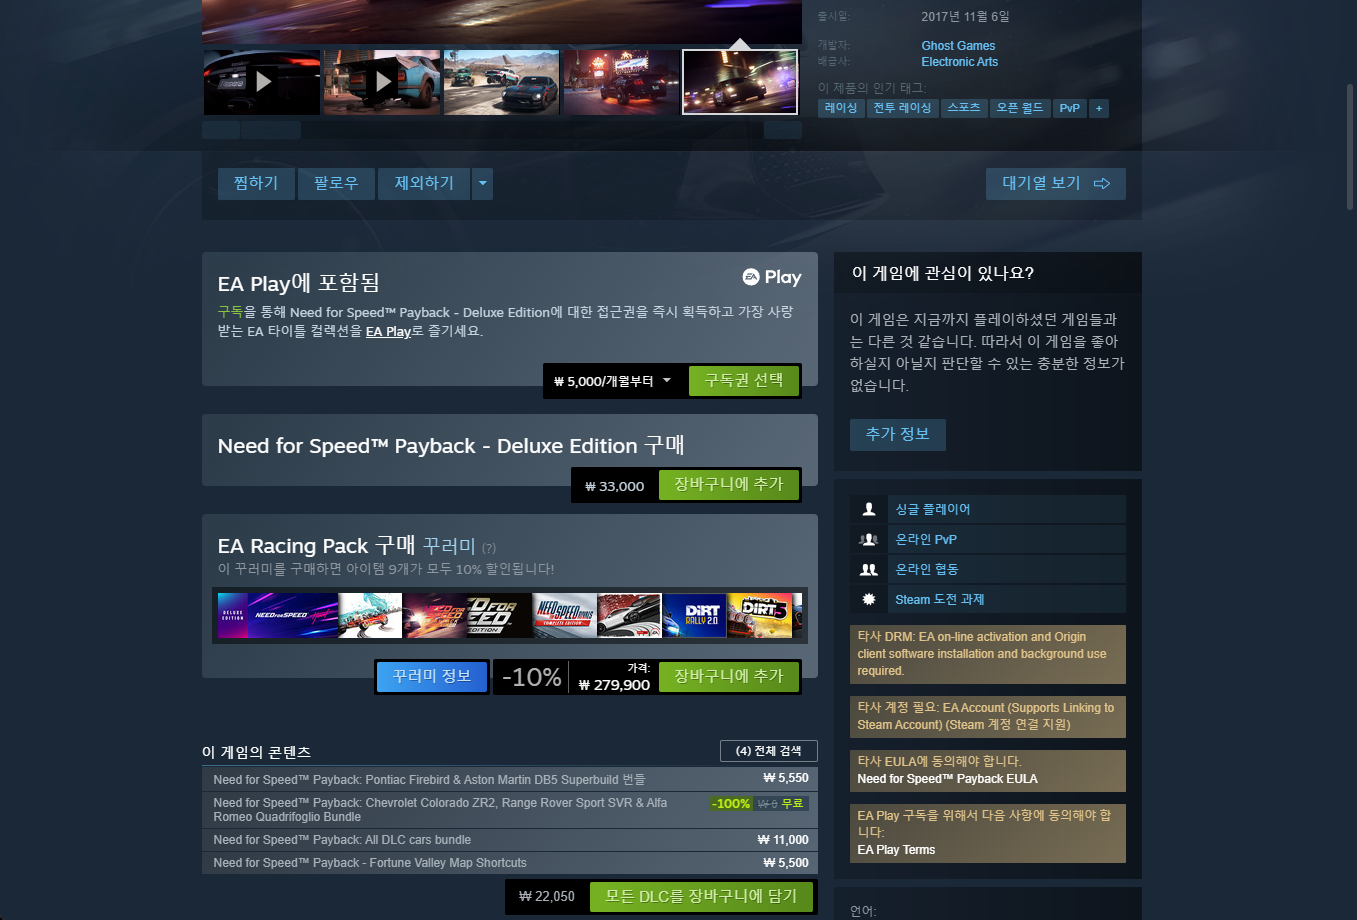1357x920 pixels.
Task: Click the Steam 도전 과제 achievements icon
Action: click(869, 599)
